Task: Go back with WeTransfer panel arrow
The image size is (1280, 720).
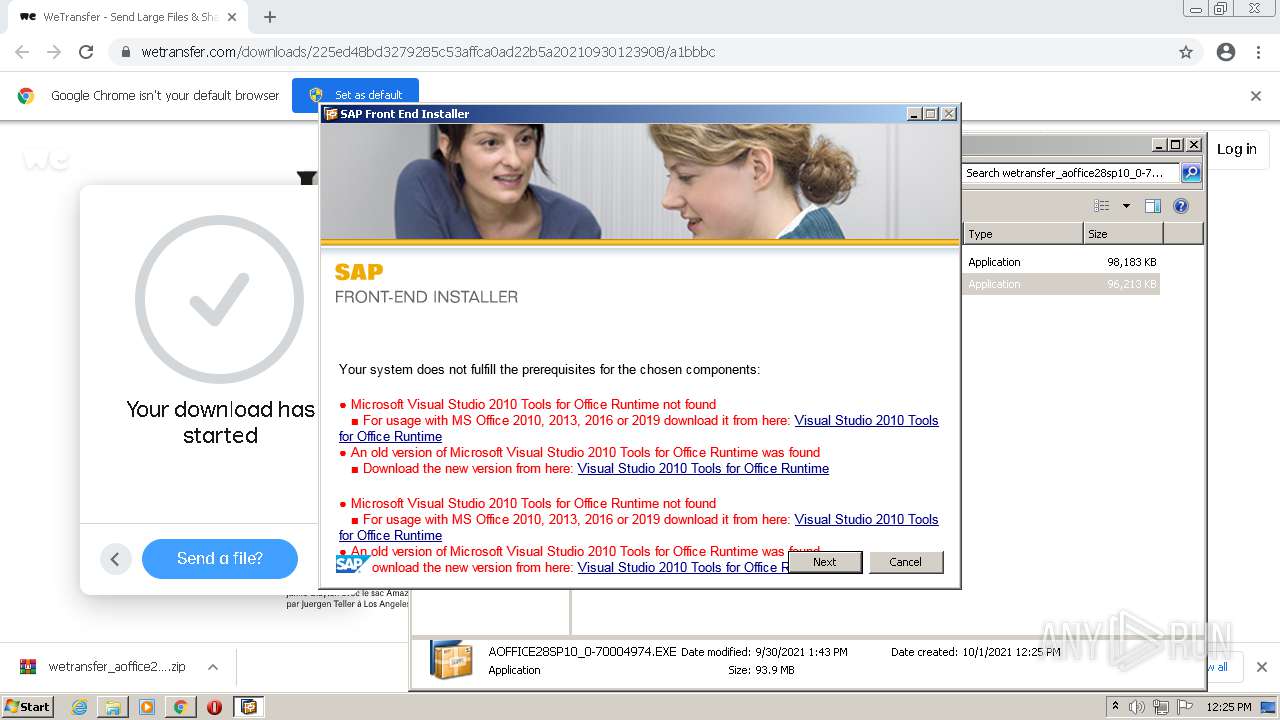Action: tap(115, 559)
